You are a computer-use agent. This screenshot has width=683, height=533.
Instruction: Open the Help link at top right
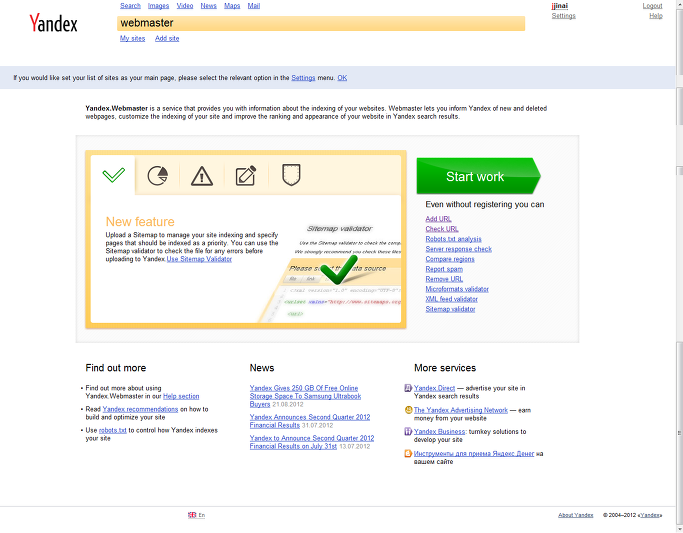(x=656, y=16)
